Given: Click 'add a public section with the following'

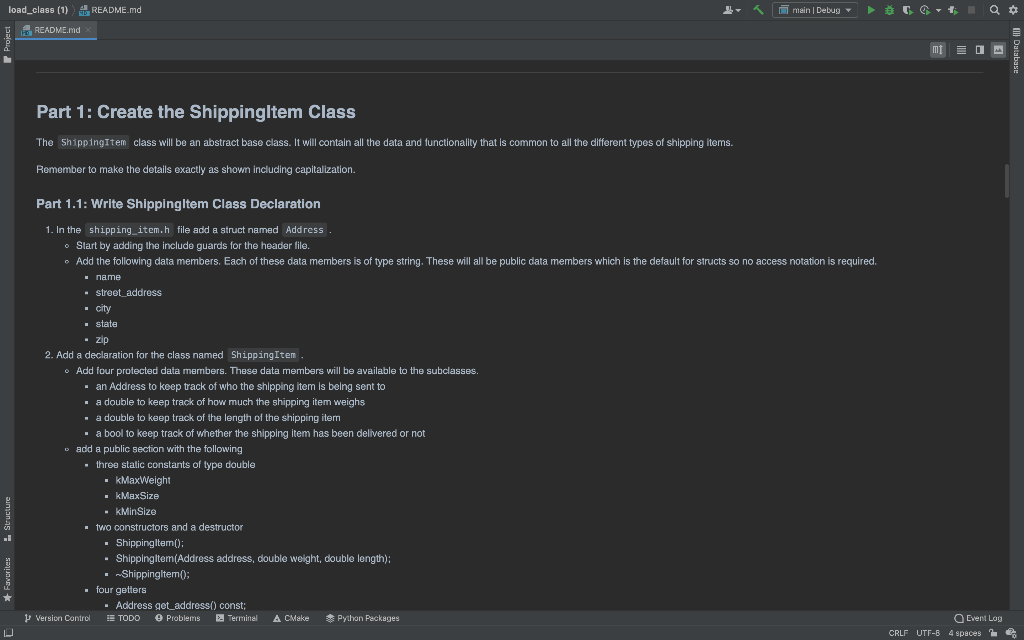Looking at the screenshot, I should 159,449.
